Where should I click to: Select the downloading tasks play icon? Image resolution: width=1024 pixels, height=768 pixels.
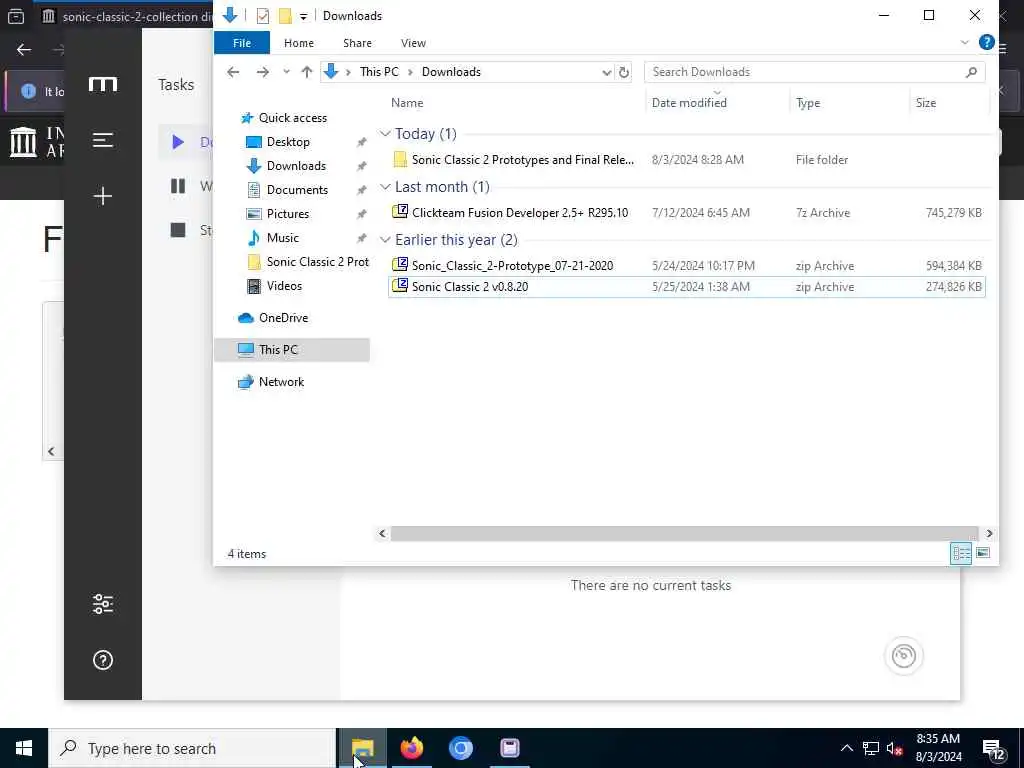pyautogui.click(x=178, y=142)
